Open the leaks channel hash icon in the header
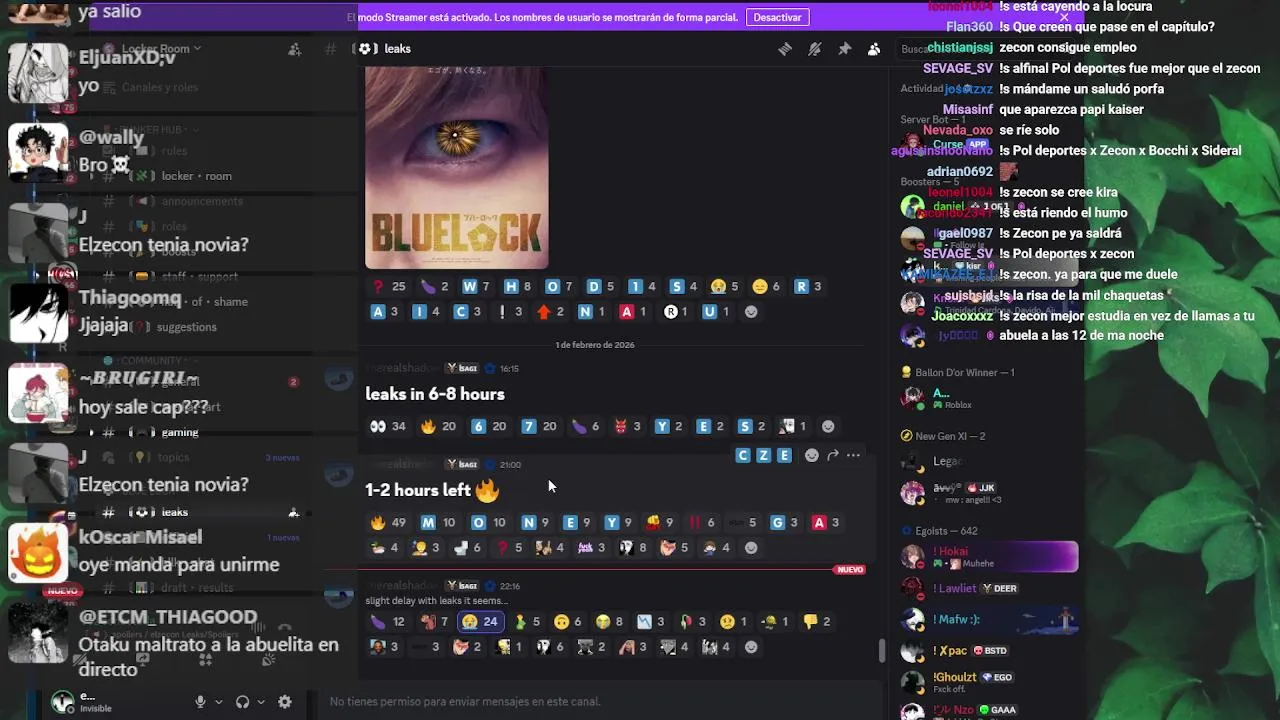The height and width of the screenshot is (720, 1280). coord(367,49)
